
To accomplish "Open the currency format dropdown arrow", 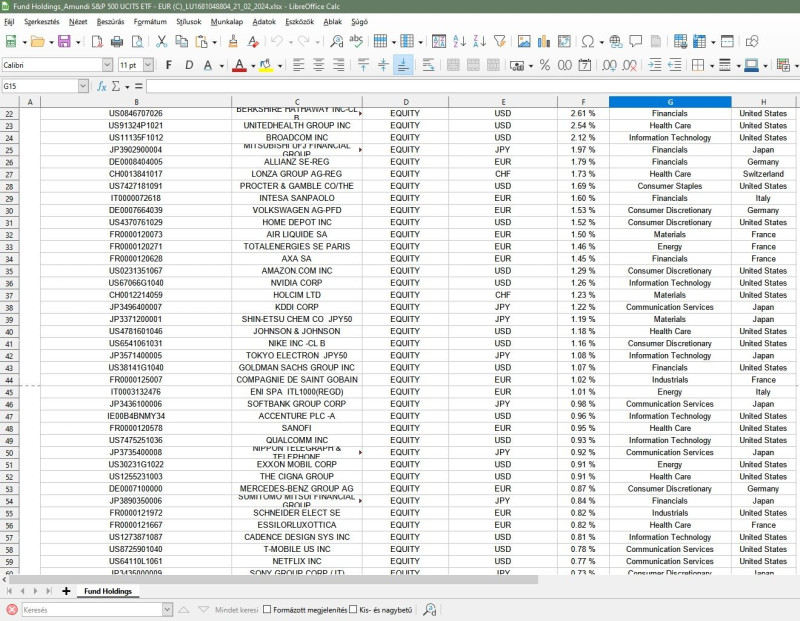I will click(x=531, y=66).
